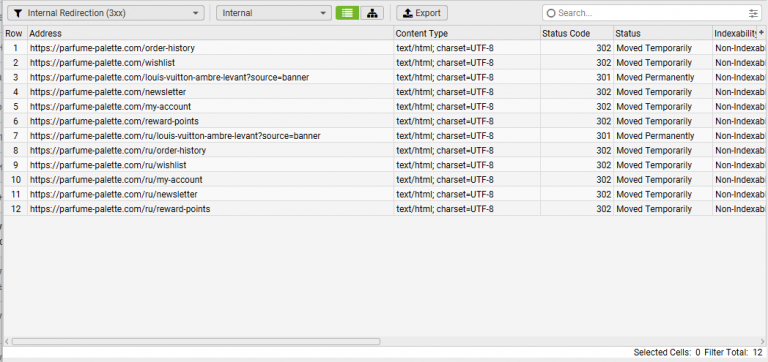Image resolution: width=768 pixels, height=362 pixels.
Task: Sort by the Row column header
Action: (14, 33)
